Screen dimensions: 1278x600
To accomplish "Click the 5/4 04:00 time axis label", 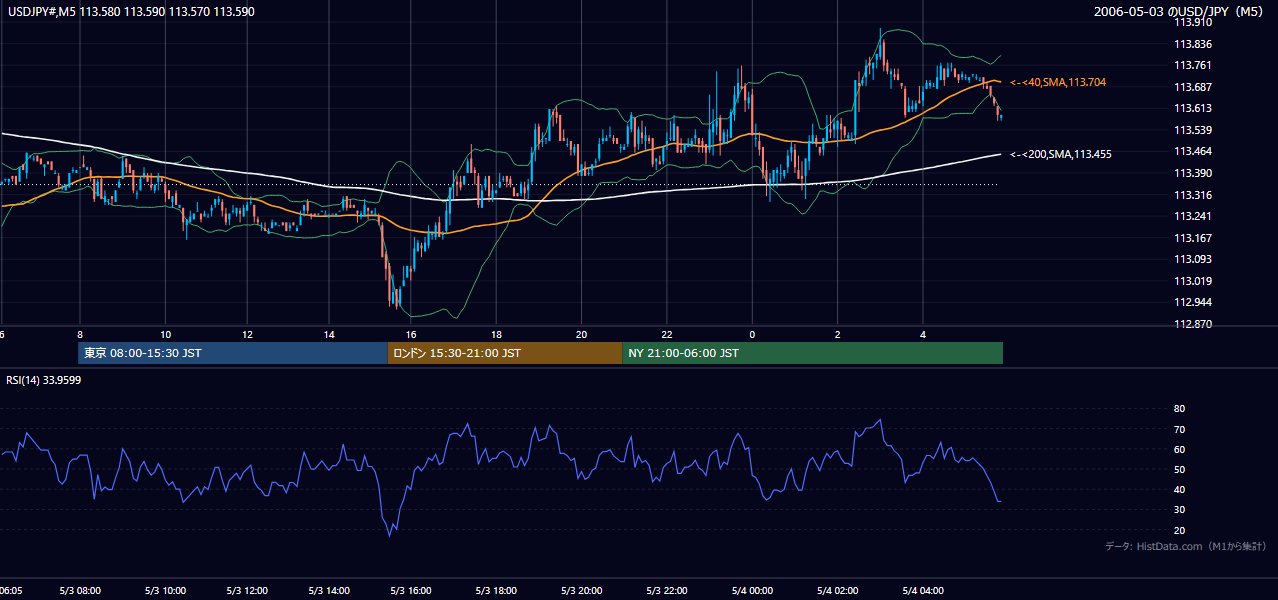I will [923, 591].
